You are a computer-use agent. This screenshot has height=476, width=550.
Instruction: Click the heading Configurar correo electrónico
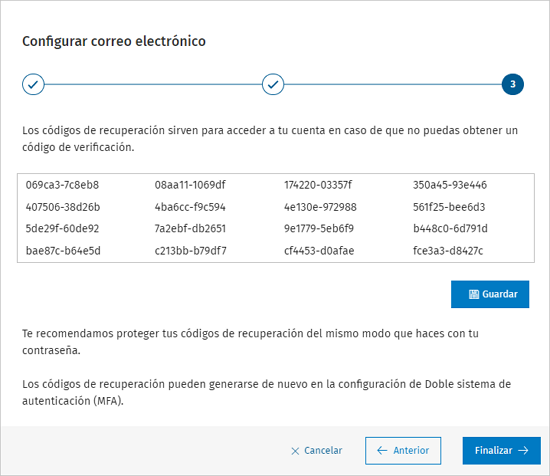pyautogui.click(x=114, y=41)
